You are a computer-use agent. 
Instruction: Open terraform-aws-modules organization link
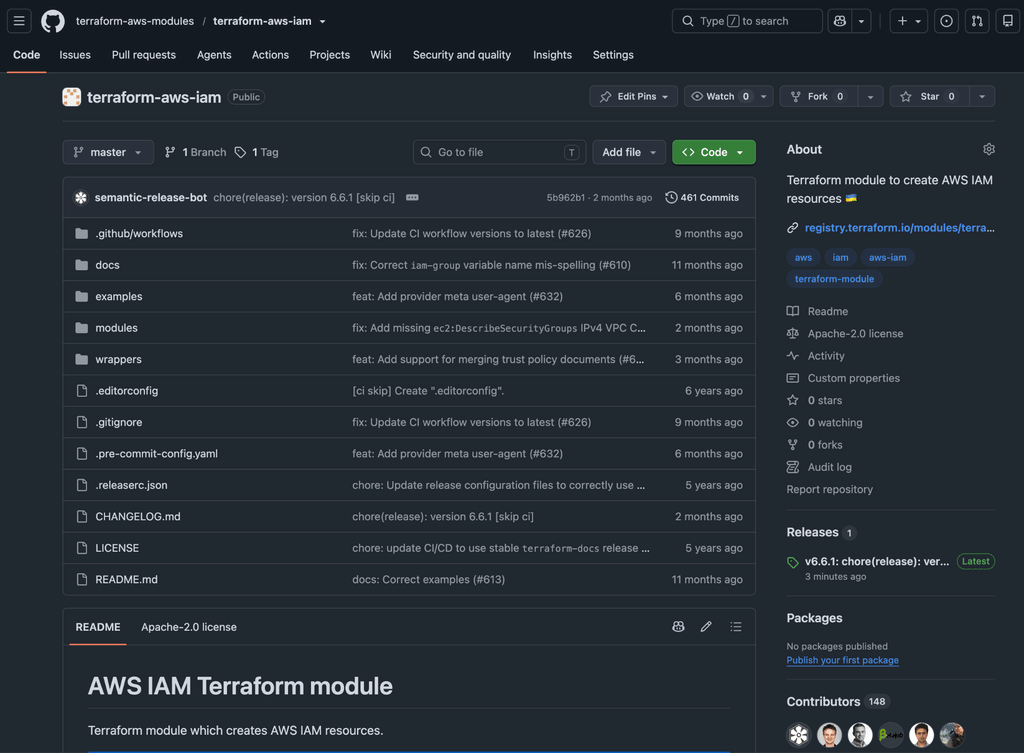click(135, 21)
